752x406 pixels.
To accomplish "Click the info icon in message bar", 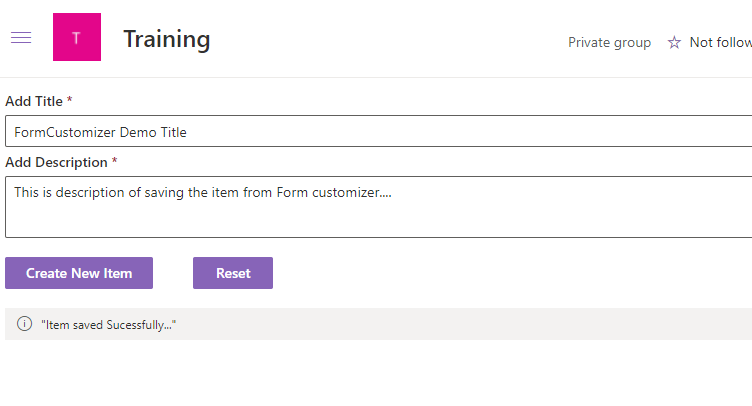I will [x=25, y=324].
